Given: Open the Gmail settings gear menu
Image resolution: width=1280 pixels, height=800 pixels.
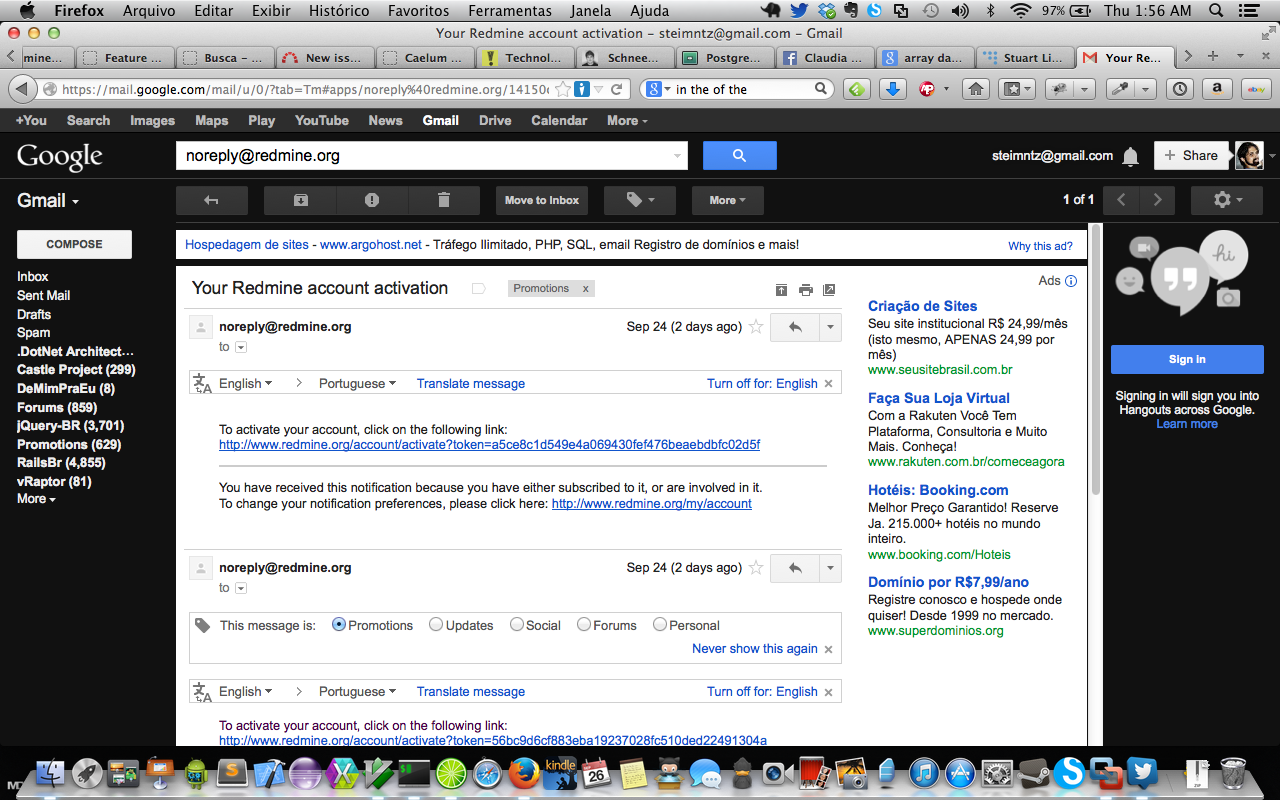Looking at the screenshot, I should [x=1227, y=200].
